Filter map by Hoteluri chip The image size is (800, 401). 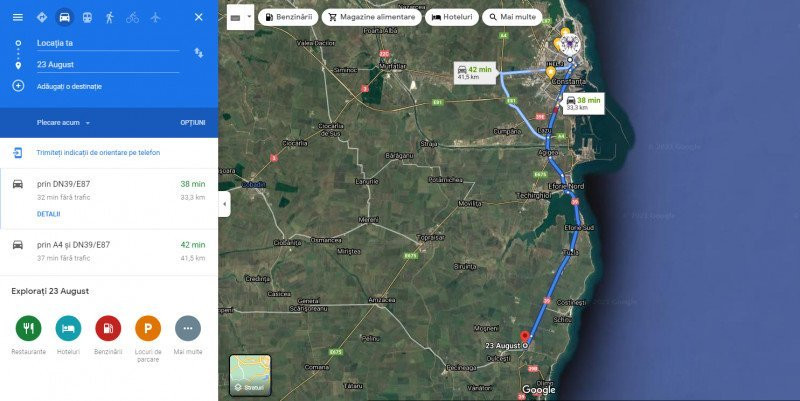tap(452, 17)
